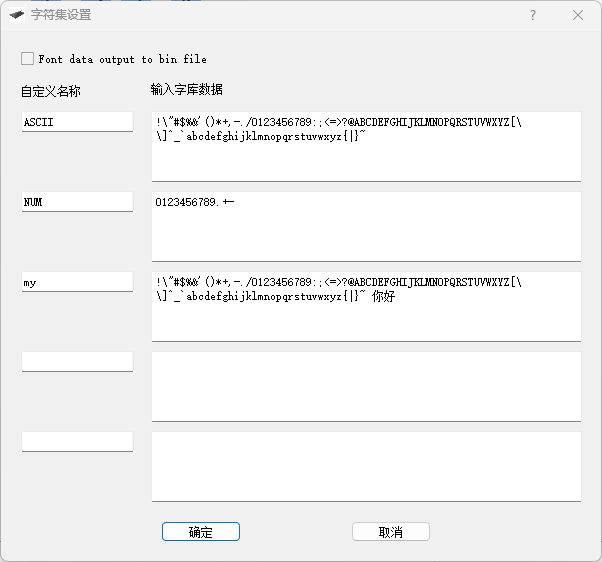Click the 你好 text in my data

pyautogui.click(x=383, y=297)
